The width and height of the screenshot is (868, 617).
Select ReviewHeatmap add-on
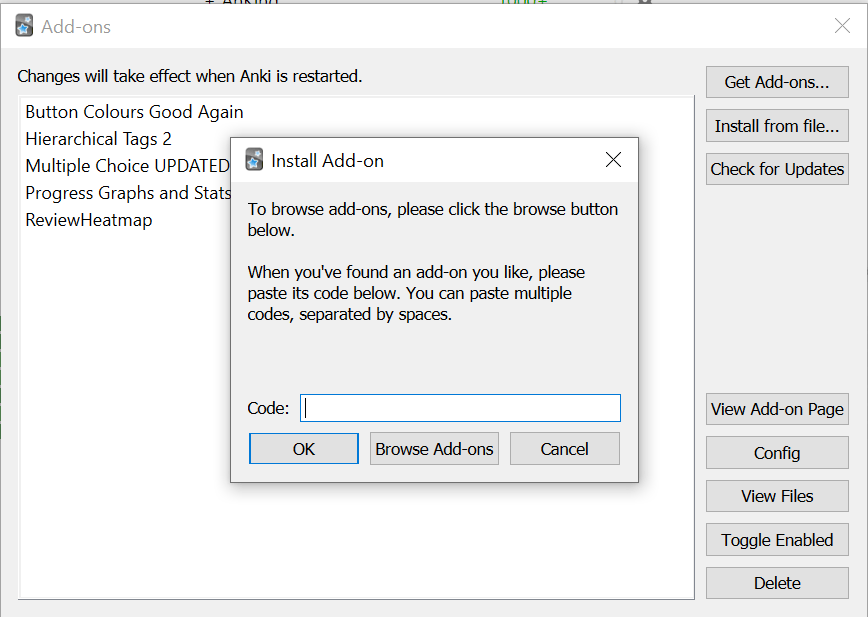point(89,220)
